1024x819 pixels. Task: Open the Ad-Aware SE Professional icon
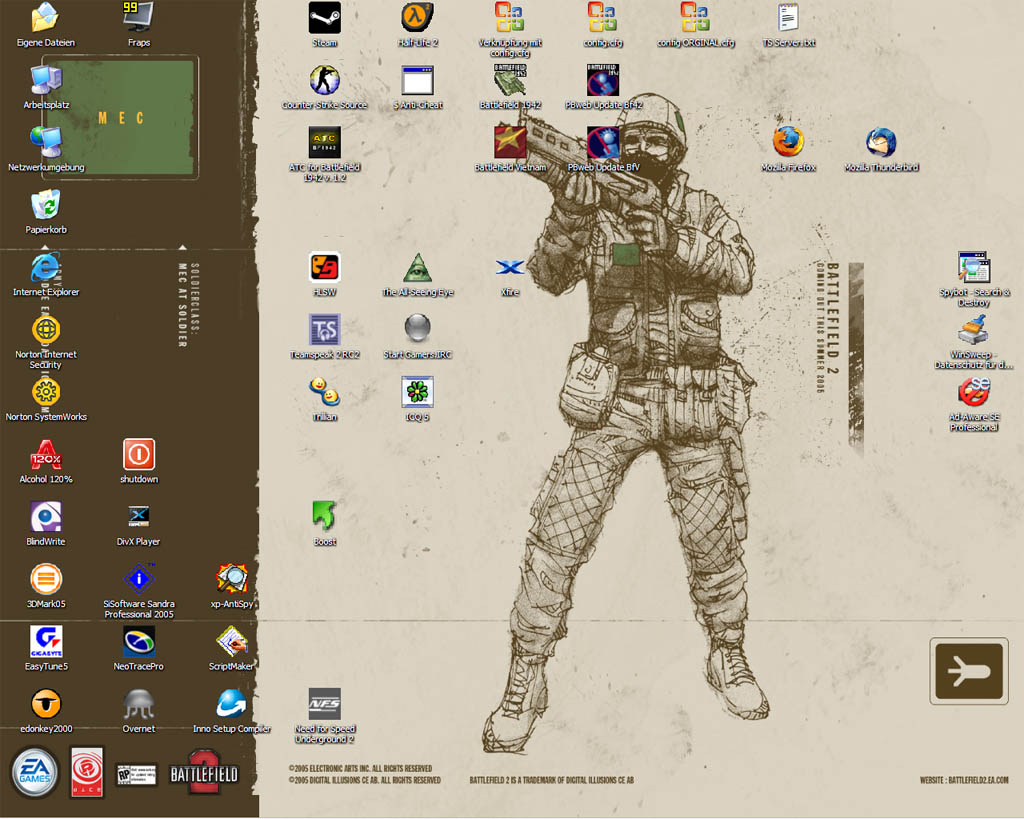[974, 392]
